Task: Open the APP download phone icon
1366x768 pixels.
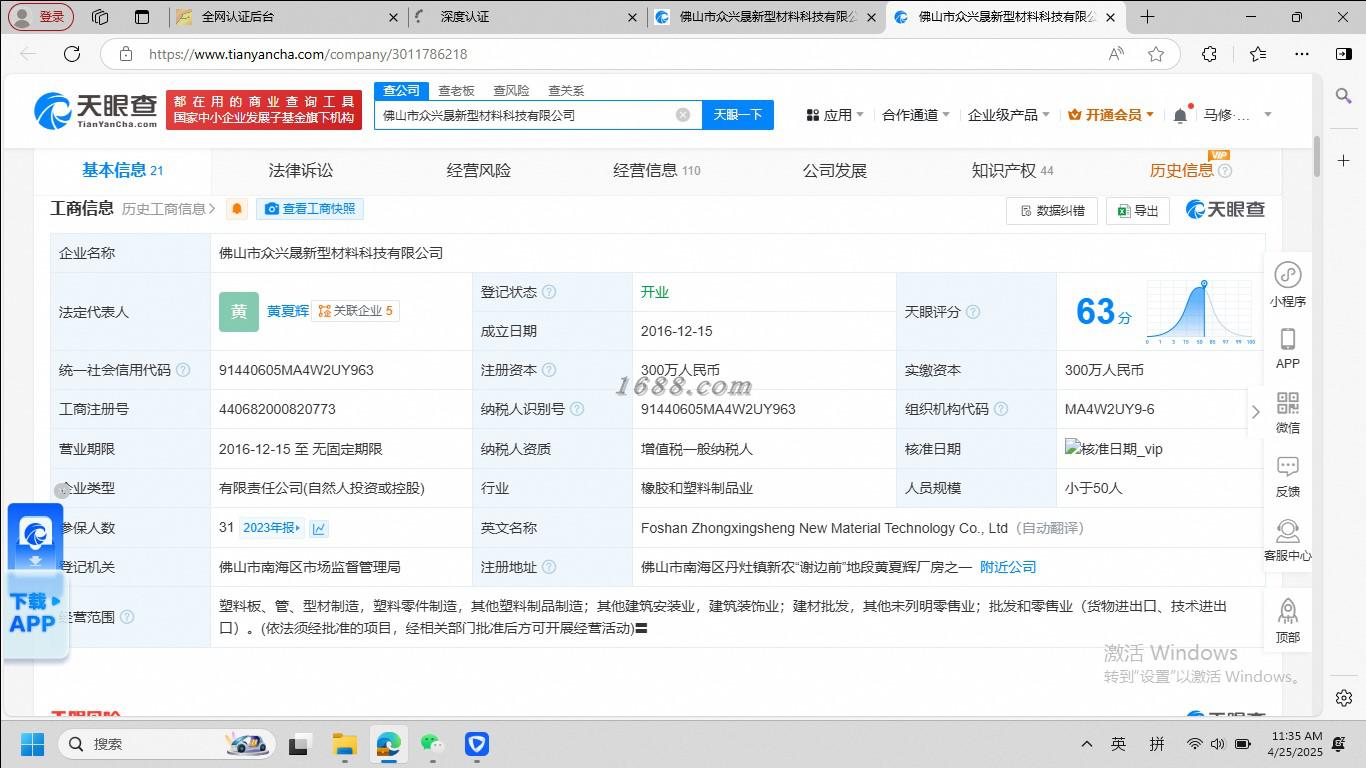Action: [x=1288, y=348]
